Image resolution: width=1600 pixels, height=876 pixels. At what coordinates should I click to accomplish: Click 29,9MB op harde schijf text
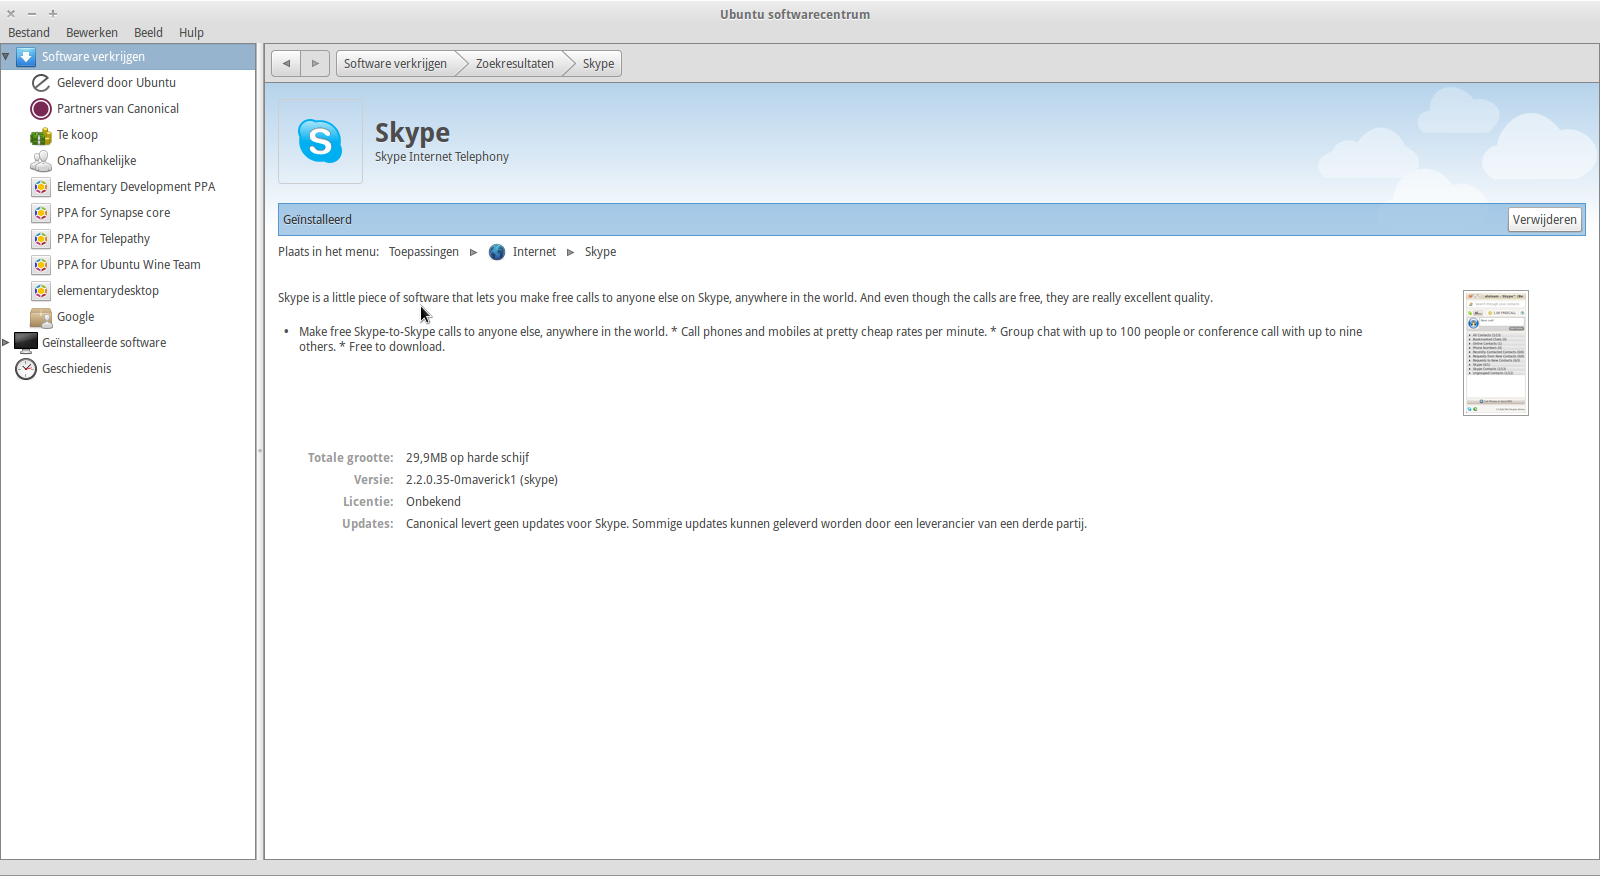[467, 458]
